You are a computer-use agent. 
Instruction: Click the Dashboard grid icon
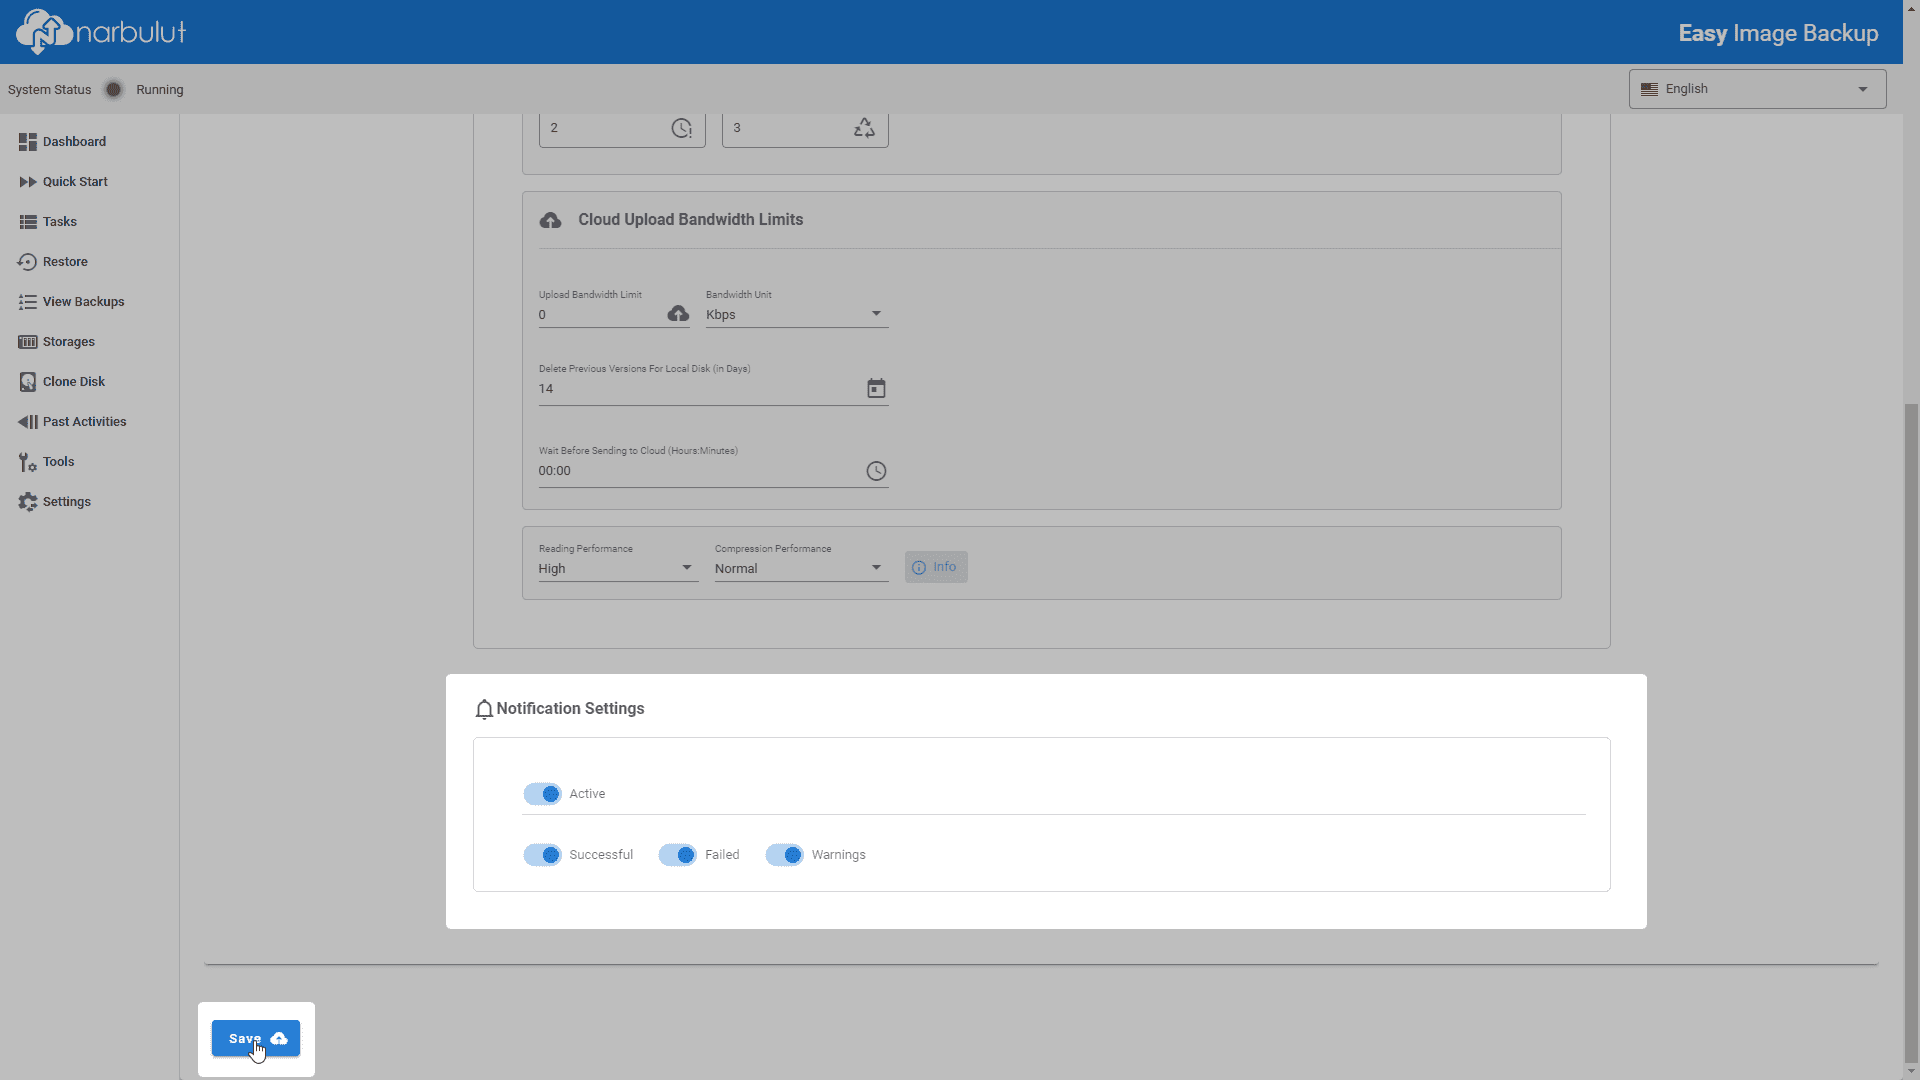[28, 142]
